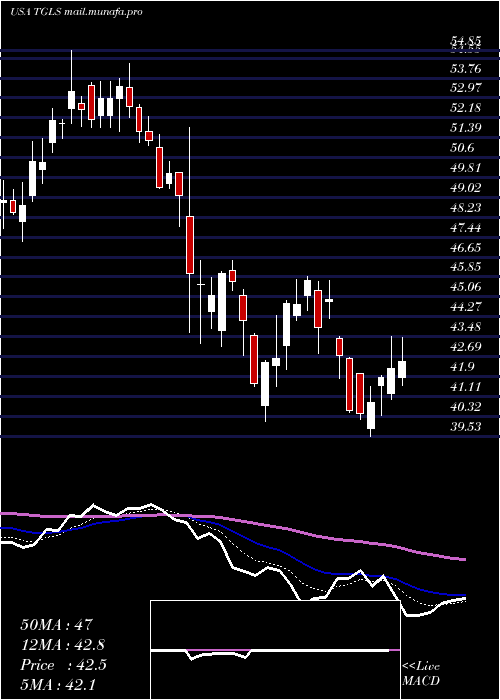Image resolution: width=500 pixels, height=700 pixels.
Task: Click the 42.69 price axis label
Action: pyautogui.click(x=466, y=347)
